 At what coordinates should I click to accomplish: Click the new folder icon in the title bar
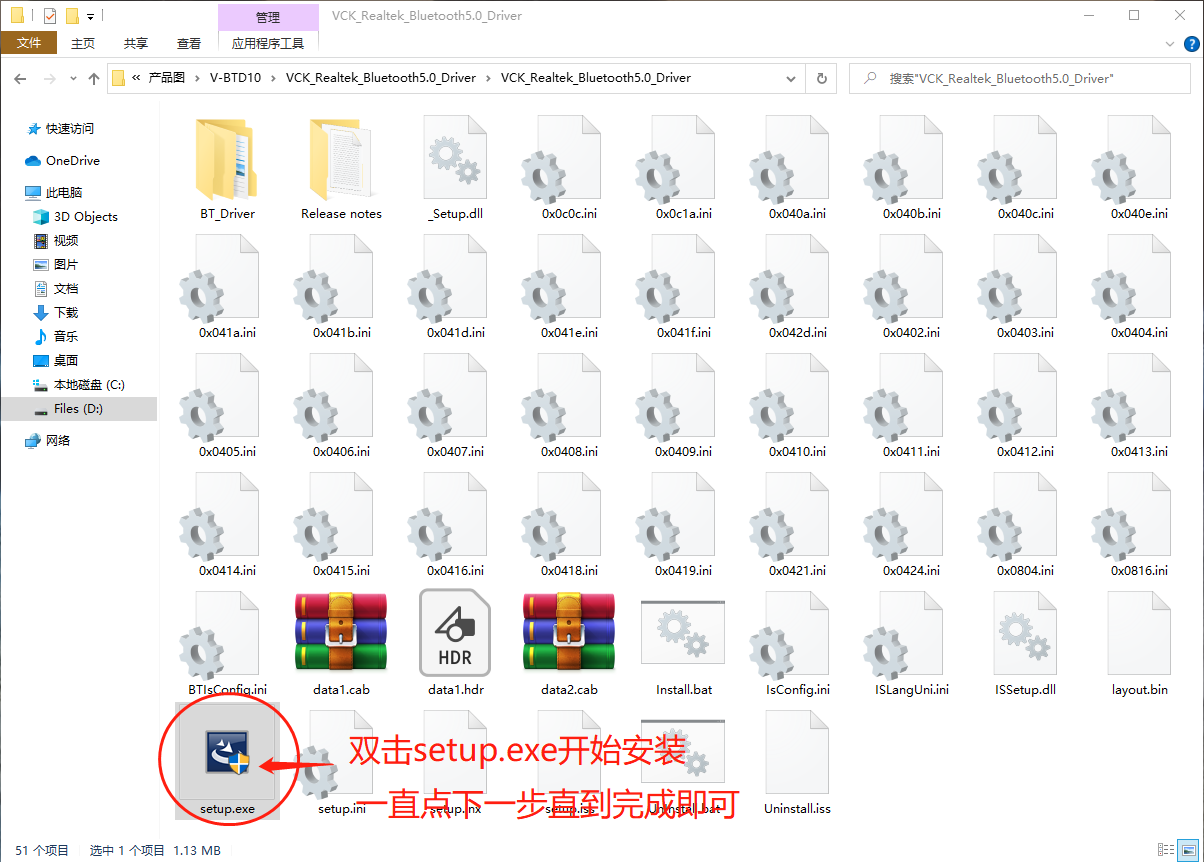[x=72, y=16]
